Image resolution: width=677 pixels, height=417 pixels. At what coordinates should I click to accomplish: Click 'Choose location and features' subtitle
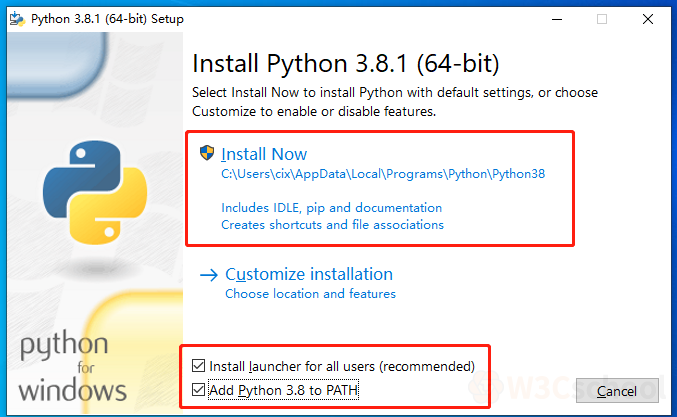(x=310, y=294)
